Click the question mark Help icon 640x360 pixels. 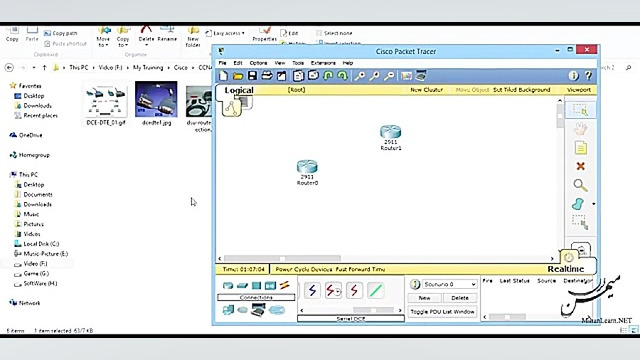point(588,76)
